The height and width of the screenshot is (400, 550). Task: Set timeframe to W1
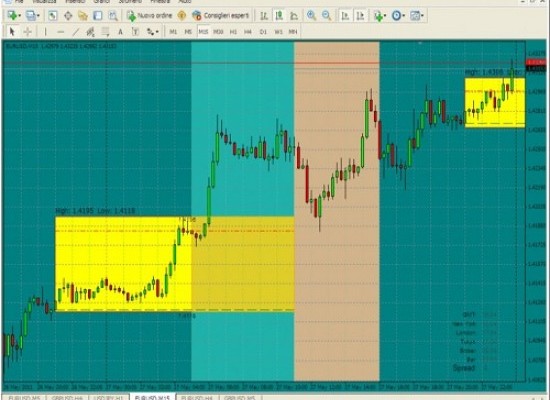coord(278,32)
